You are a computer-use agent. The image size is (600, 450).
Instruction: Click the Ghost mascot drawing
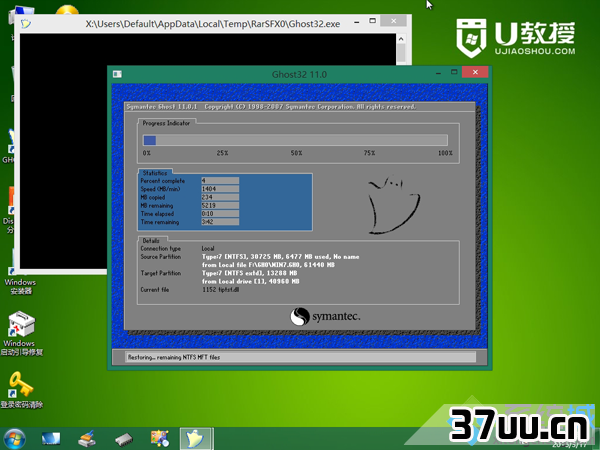click(x=393, y=205)
